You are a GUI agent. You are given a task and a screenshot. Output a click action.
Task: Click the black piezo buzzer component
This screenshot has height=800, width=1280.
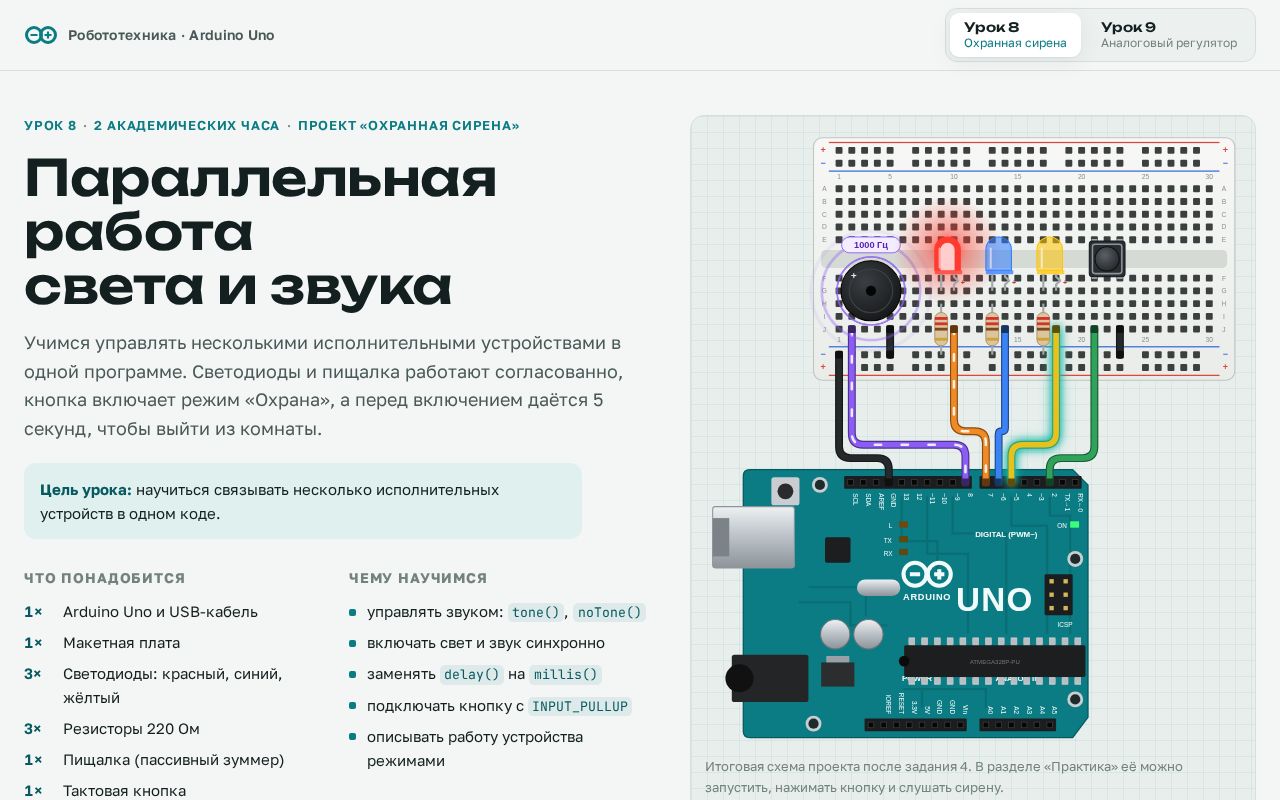coord(871,290)
